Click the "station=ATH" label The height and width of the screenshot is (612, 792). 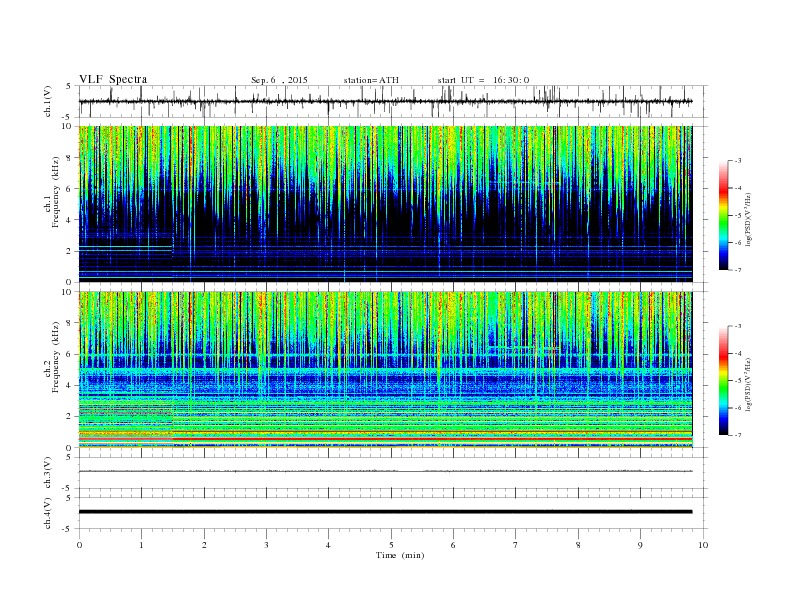click(371, 80)
